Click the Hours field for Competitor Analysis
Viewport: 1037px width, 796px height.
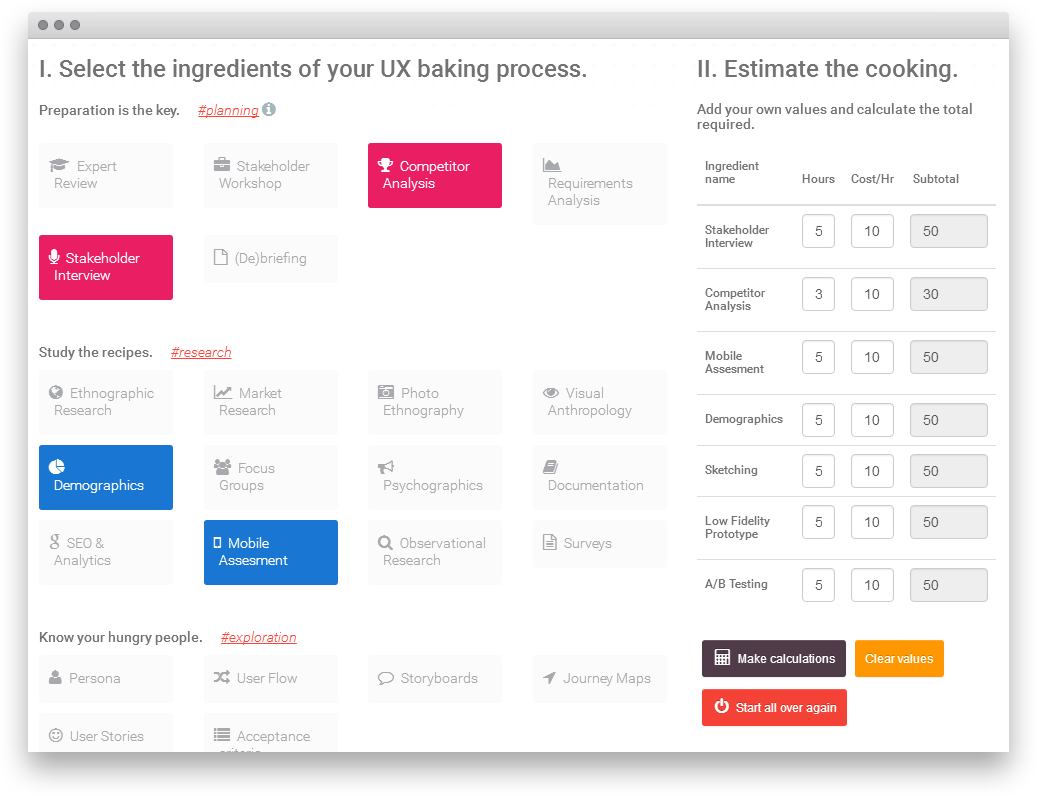tap(818, 295)
